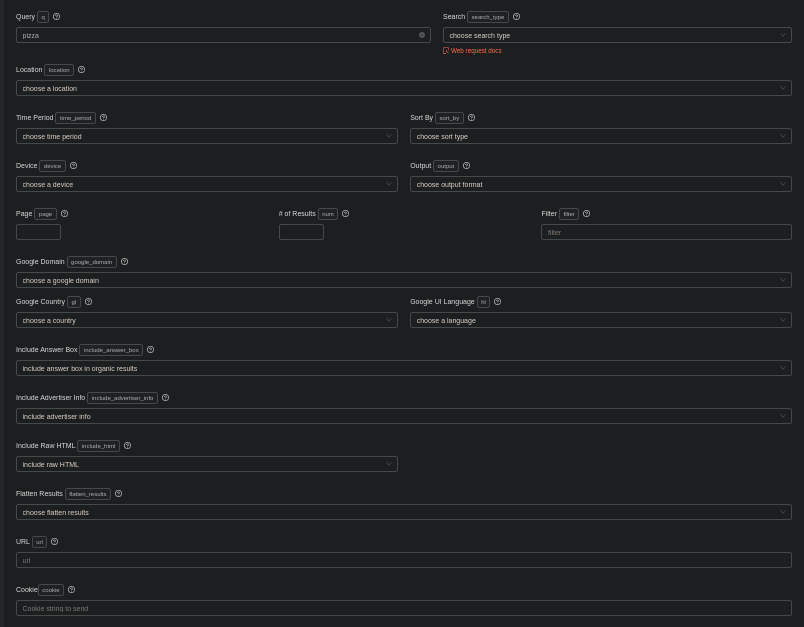Click help icon beside Google Domain label

point(124,262)
